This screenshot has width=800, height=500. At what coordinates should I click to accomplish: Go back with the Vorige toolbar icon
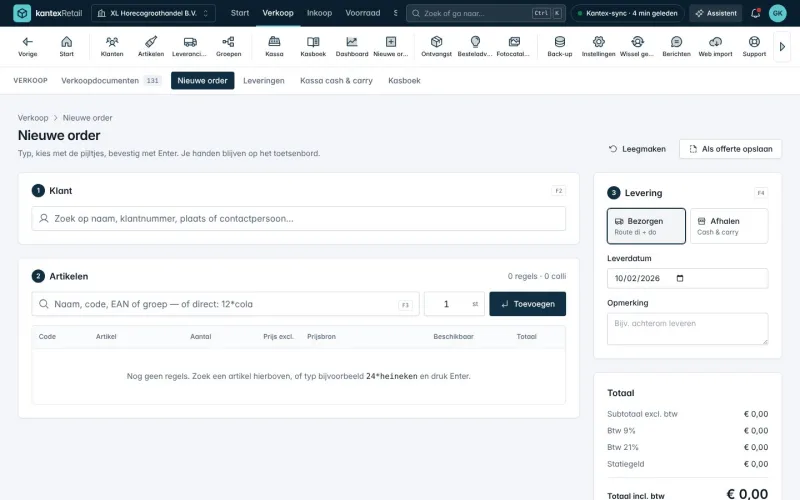pyautogui.click(x=28, y=46)
